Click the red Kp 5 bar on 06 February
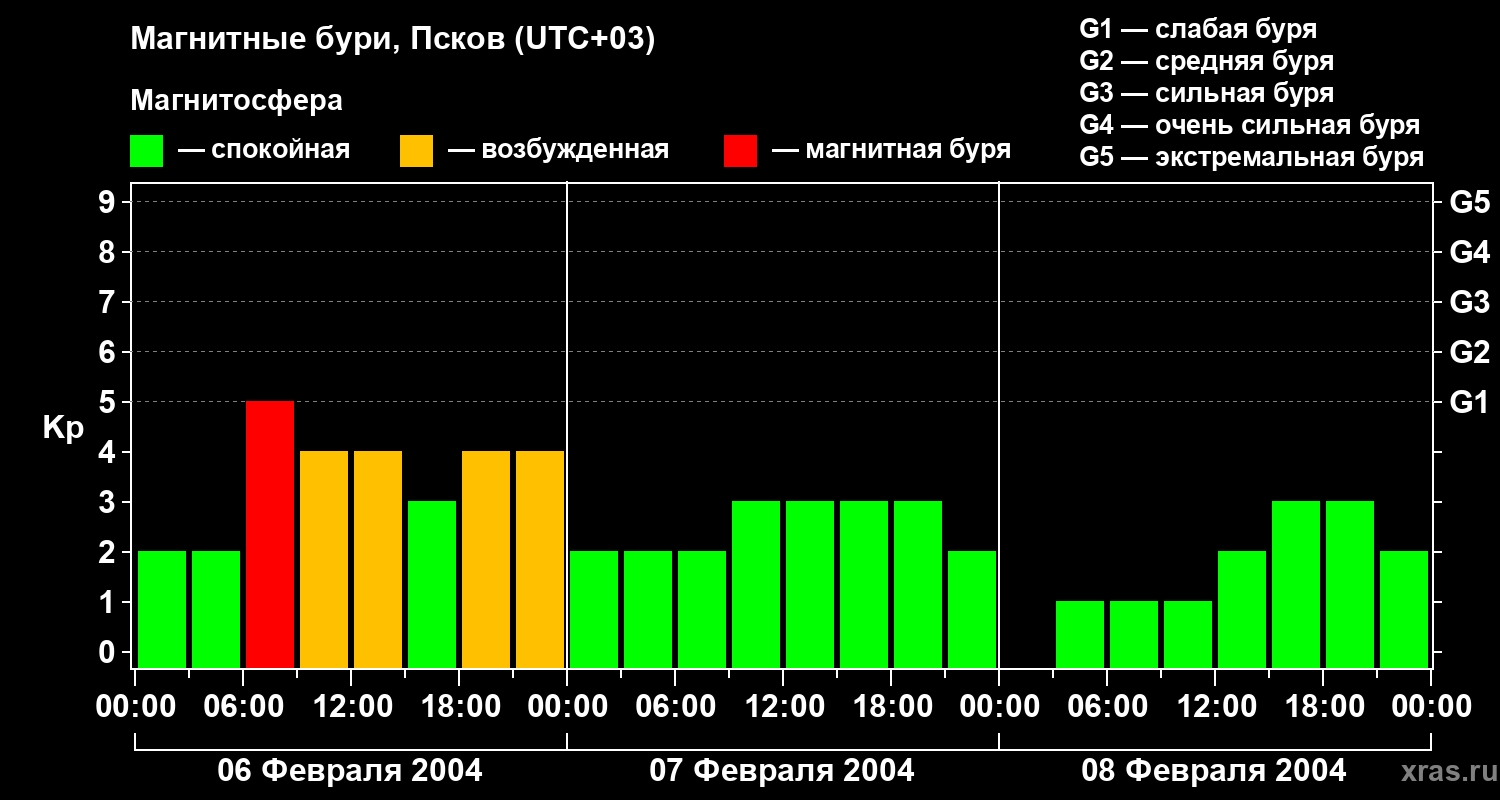The image size is (1500, 800). click(x=270, y=535)
